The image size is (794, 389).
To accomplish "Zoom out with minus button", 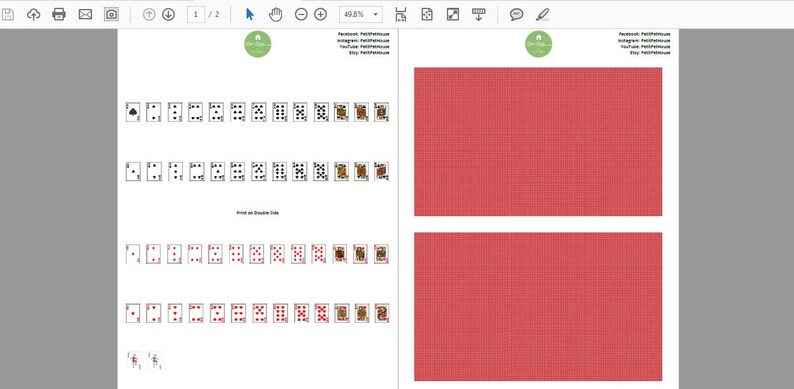I will (x=301, y=14).
